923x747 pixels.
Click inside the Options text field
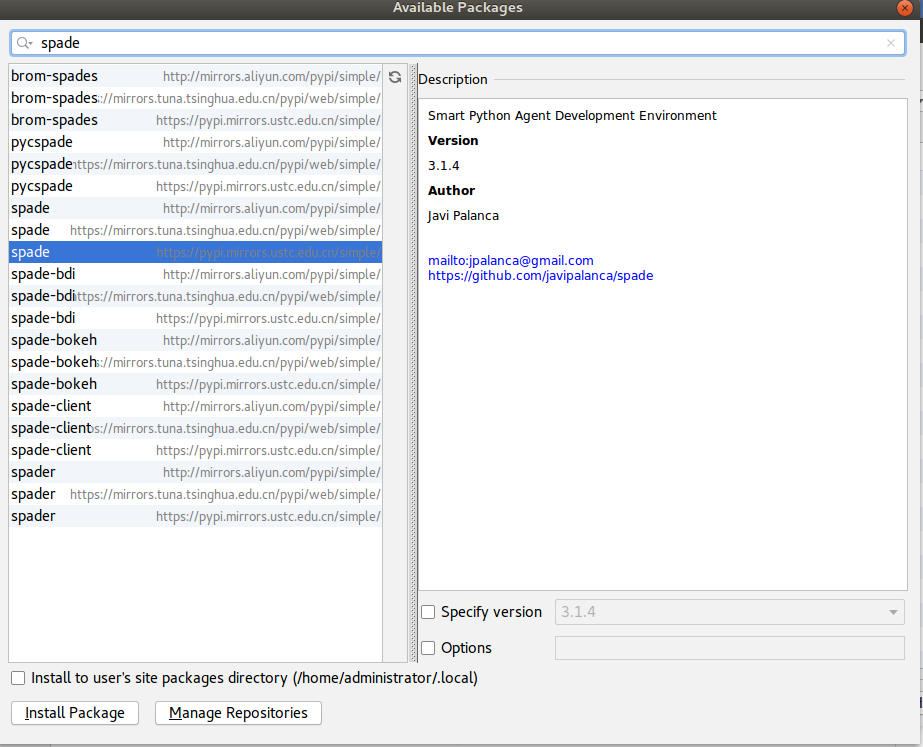pyautogui.click(x=729, y=648)
